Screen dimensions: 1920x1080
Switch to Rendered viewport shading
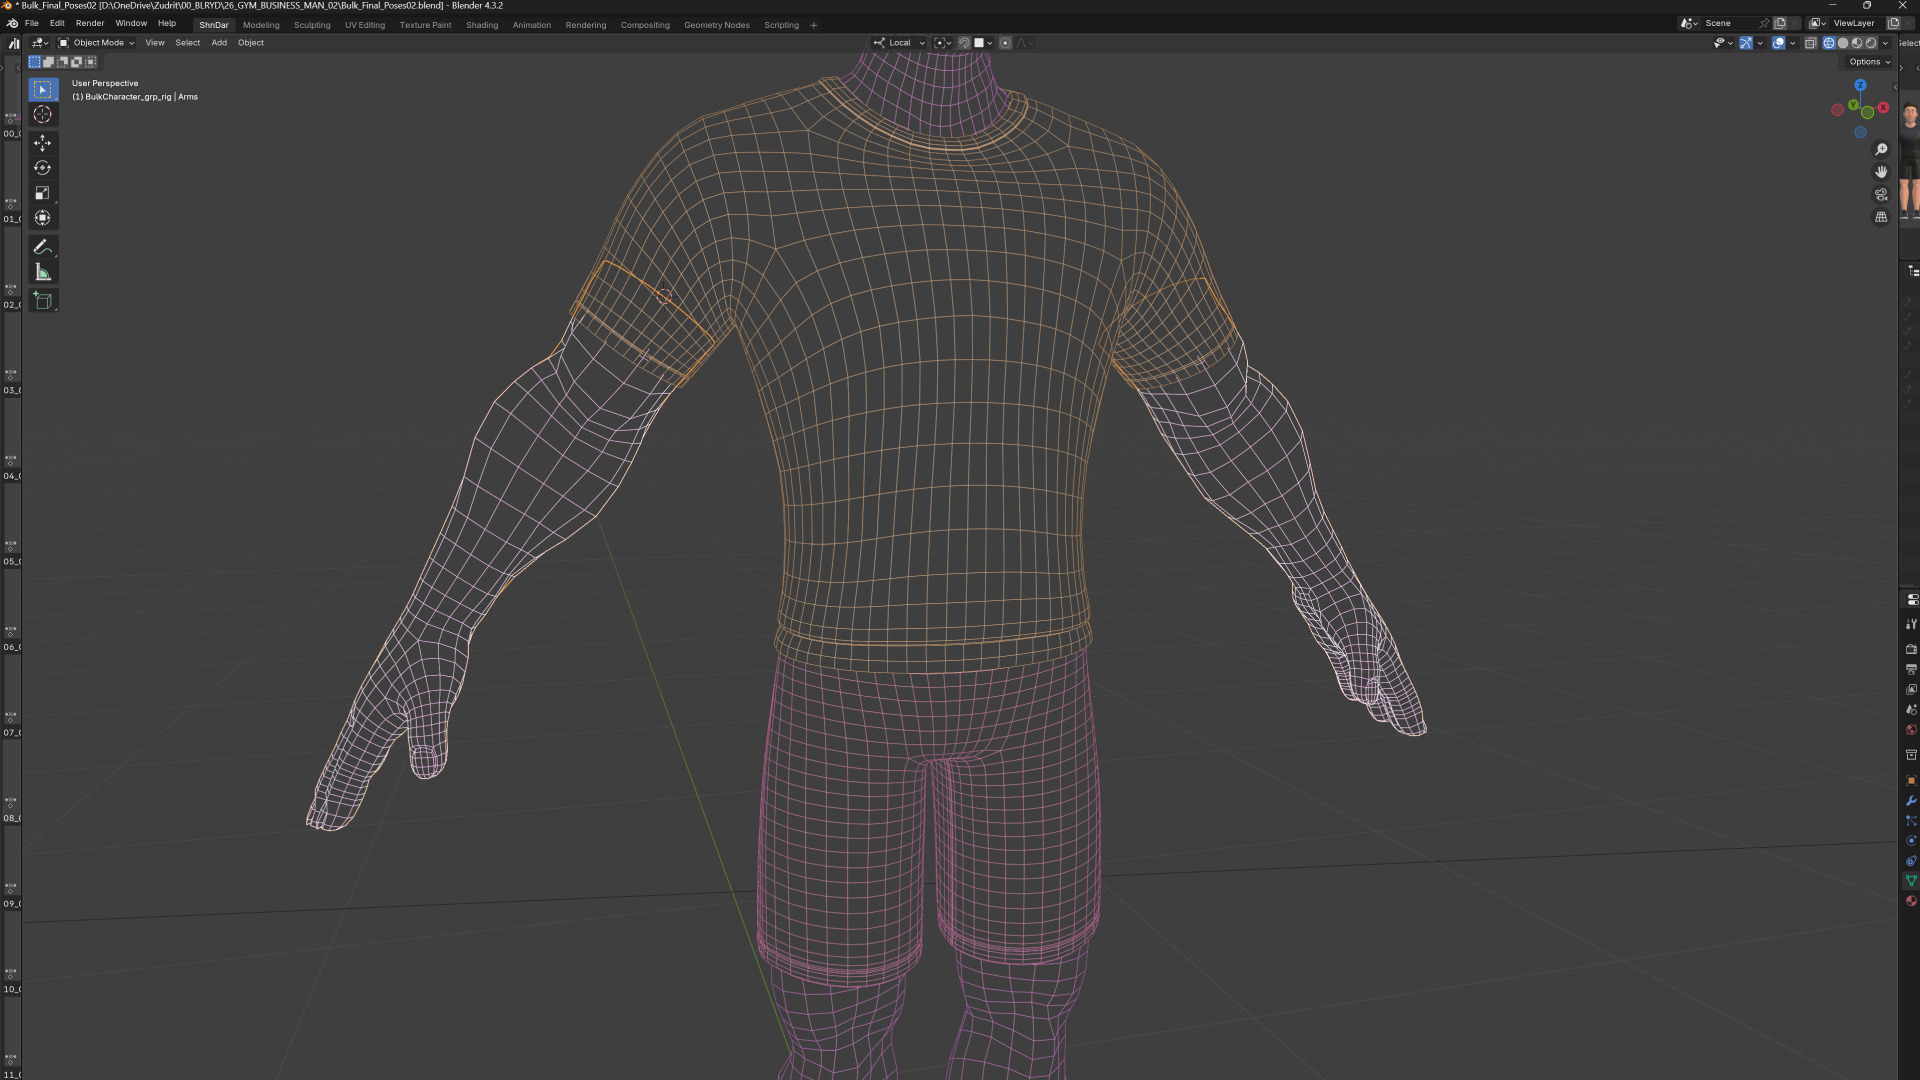(1871, 43)
